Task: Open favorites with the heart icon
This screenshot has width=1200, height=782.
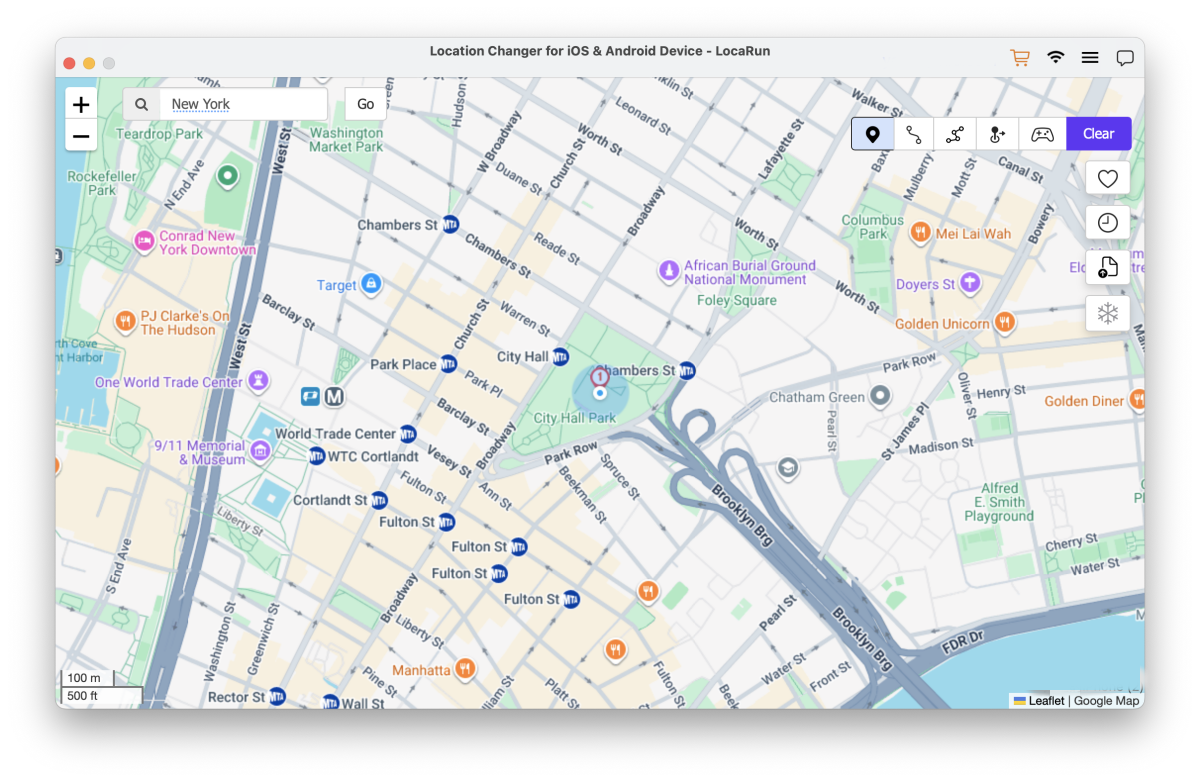Action: click(1107, 179)
